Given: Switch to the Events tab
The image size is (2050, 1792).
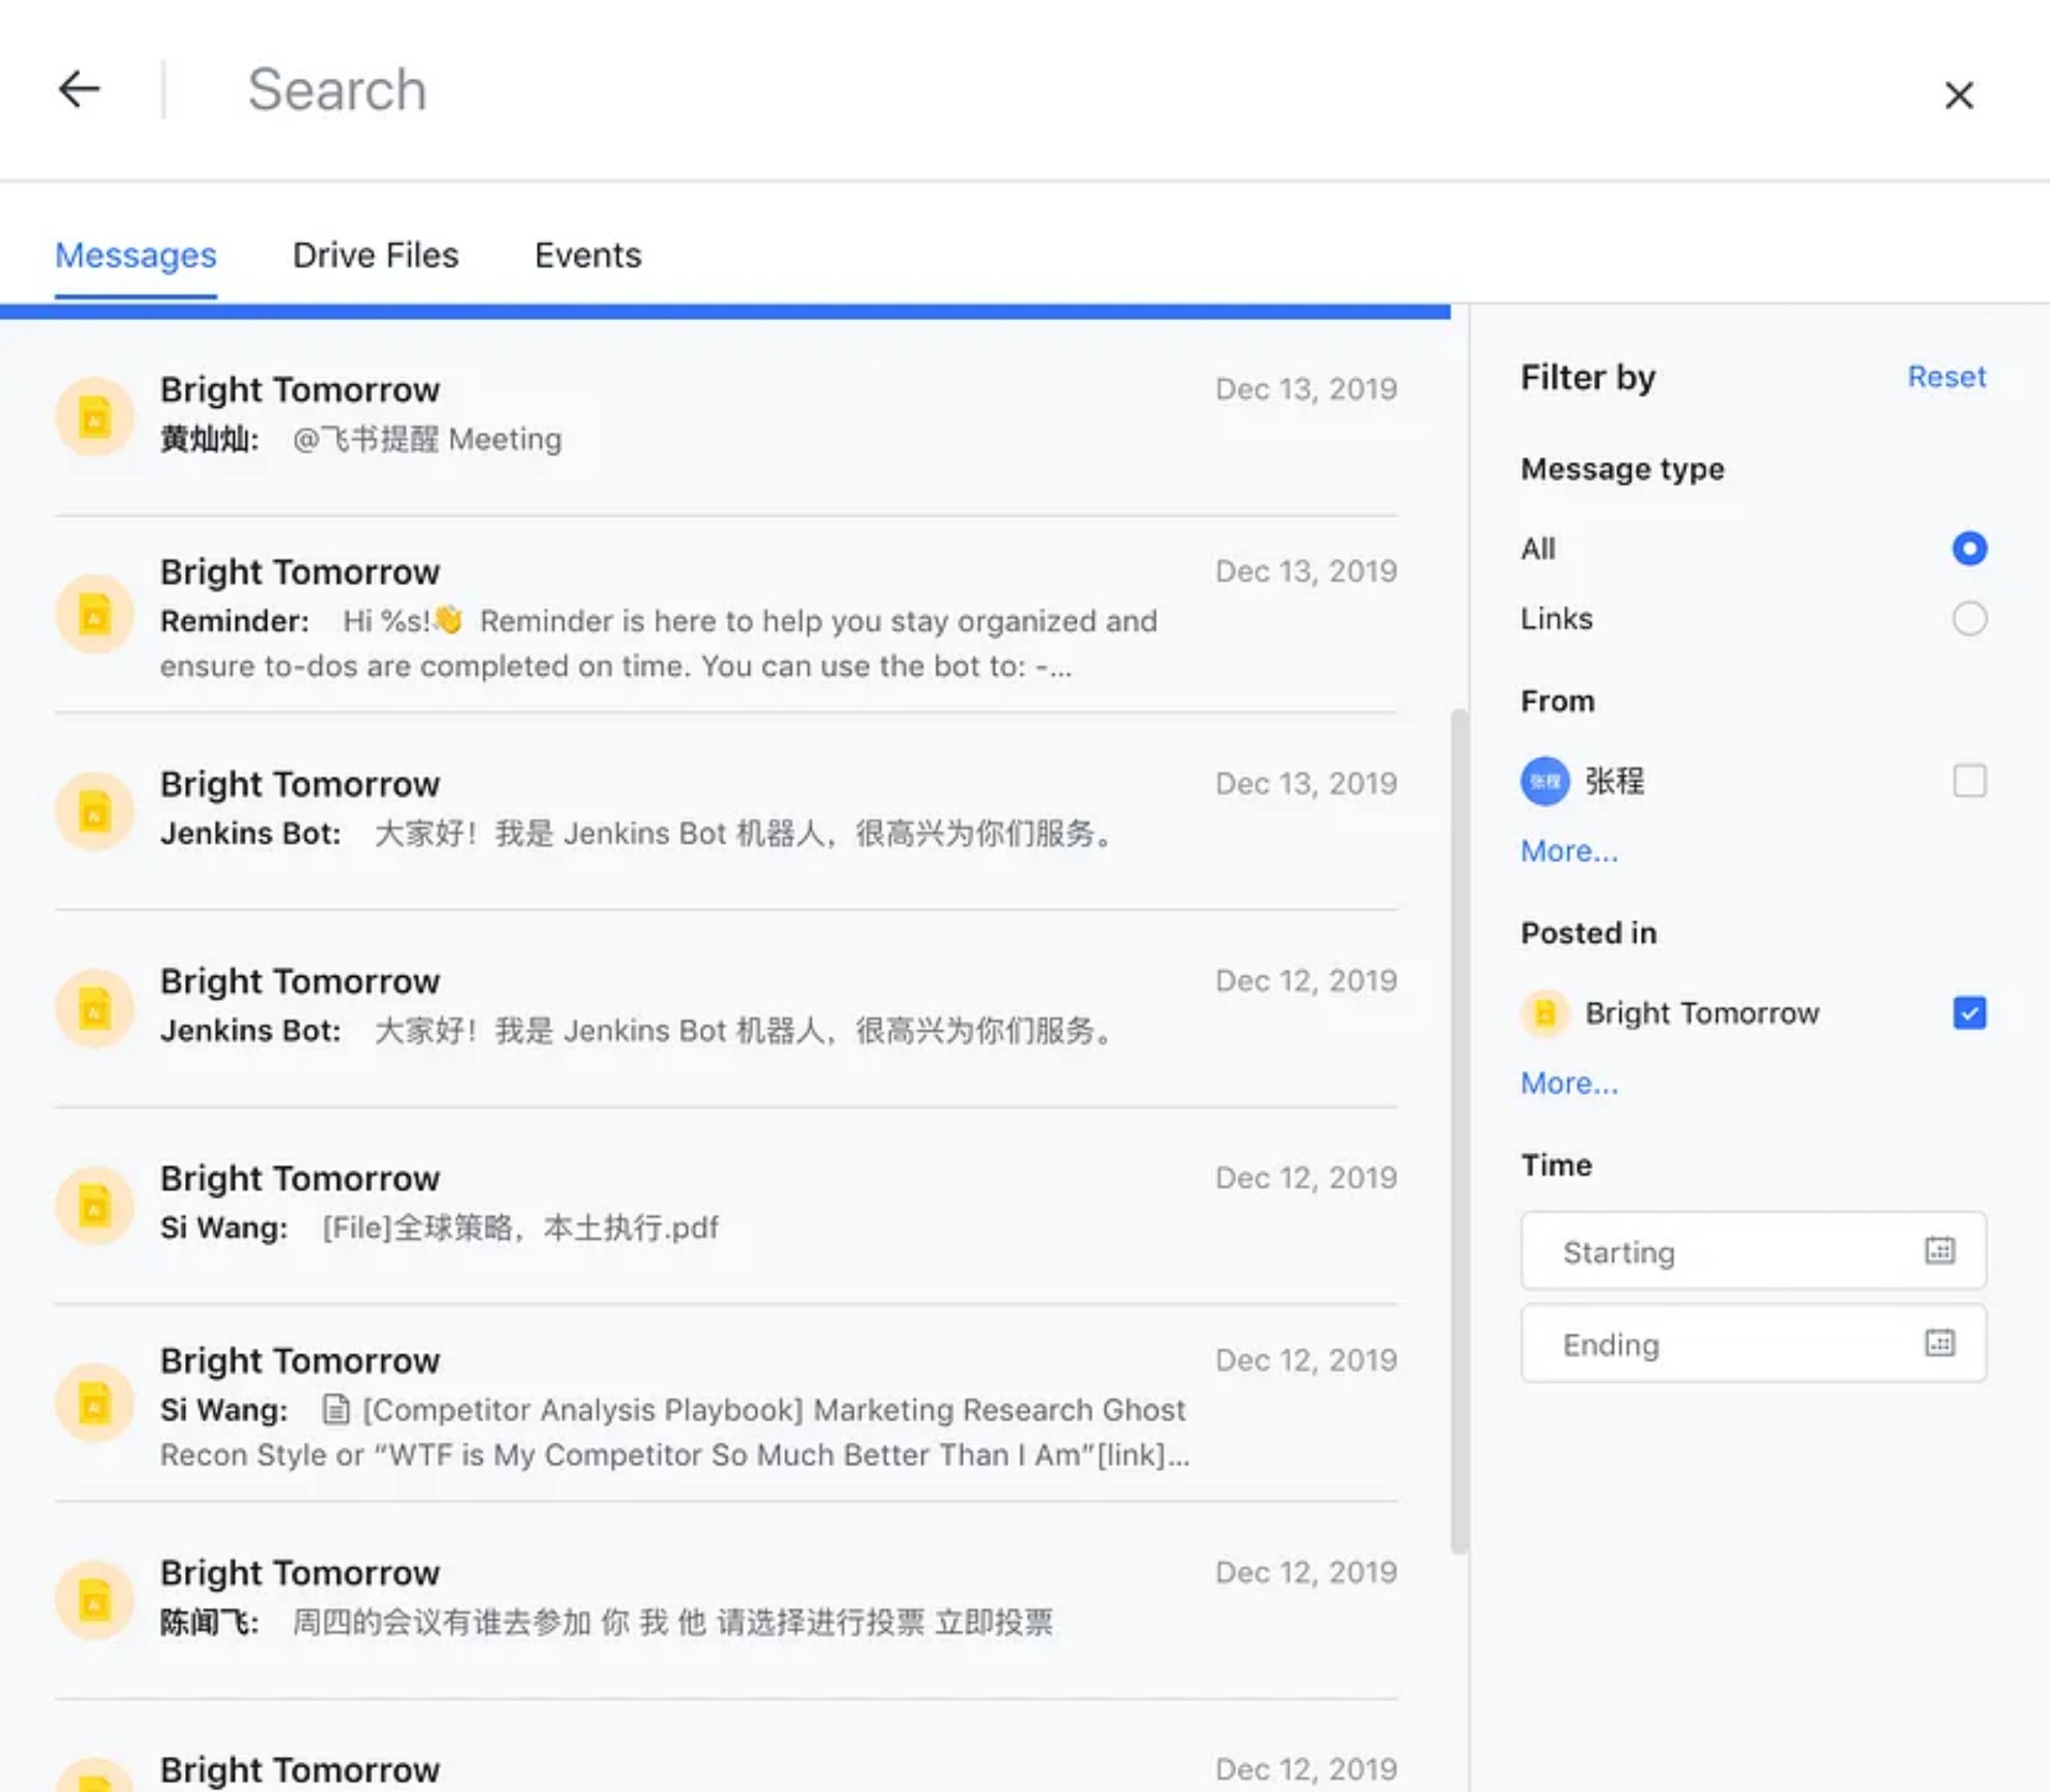Looking at the screenshot, I should 587,256.
